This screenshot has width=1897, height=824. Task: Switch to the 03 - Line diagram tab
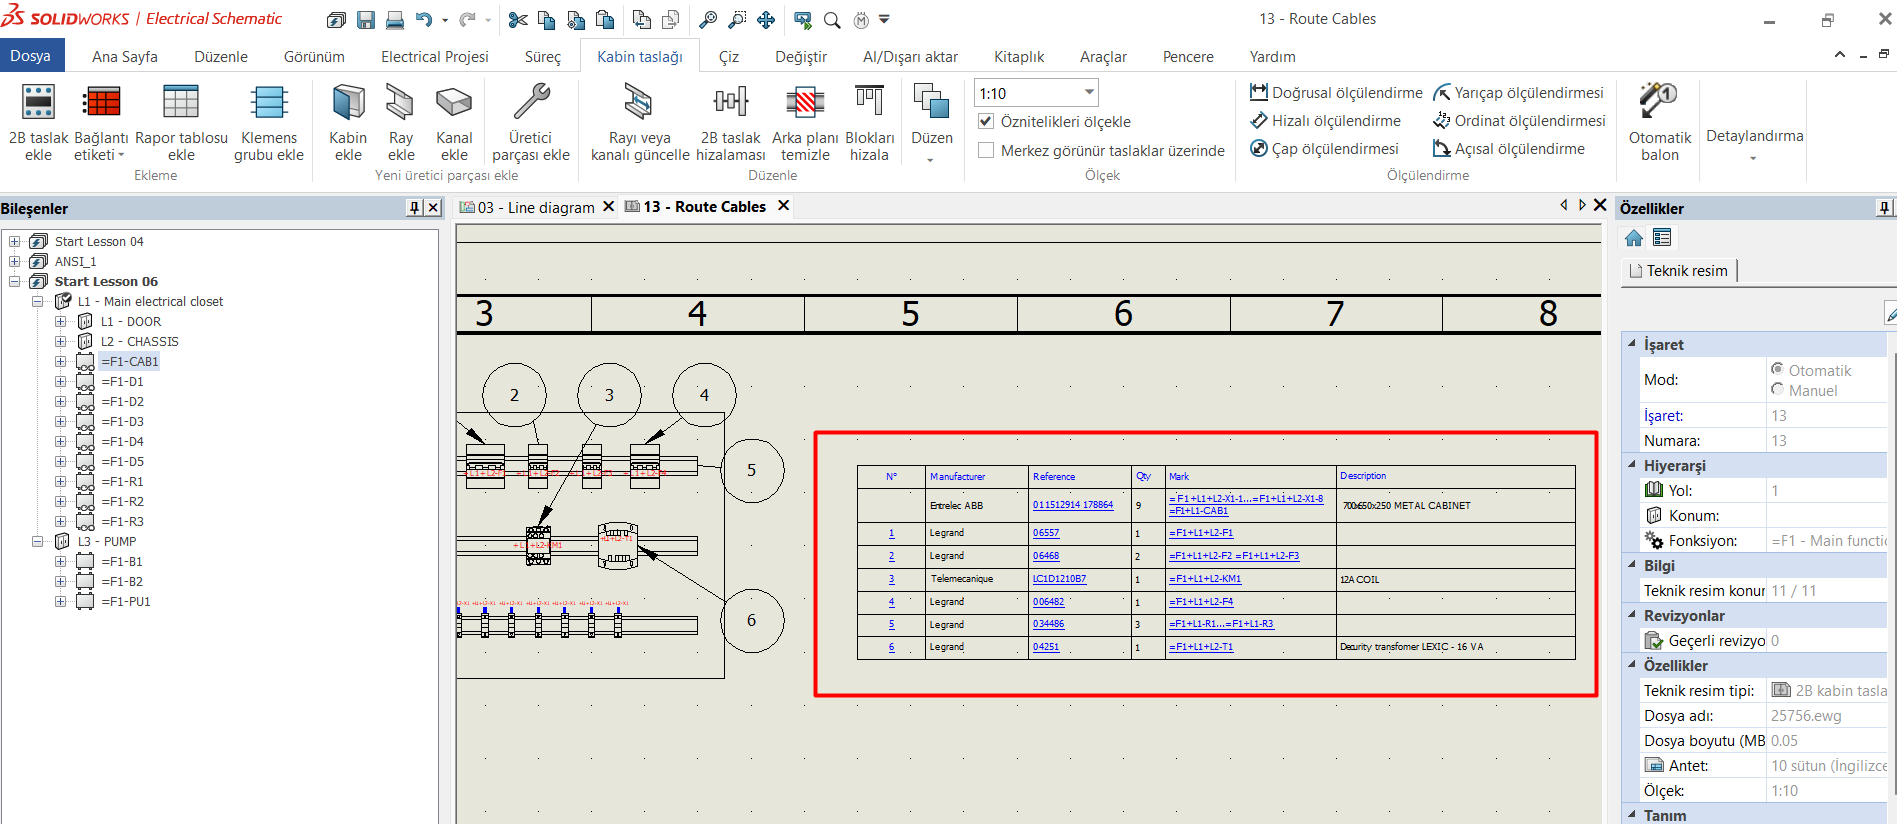tap(536, 207)
